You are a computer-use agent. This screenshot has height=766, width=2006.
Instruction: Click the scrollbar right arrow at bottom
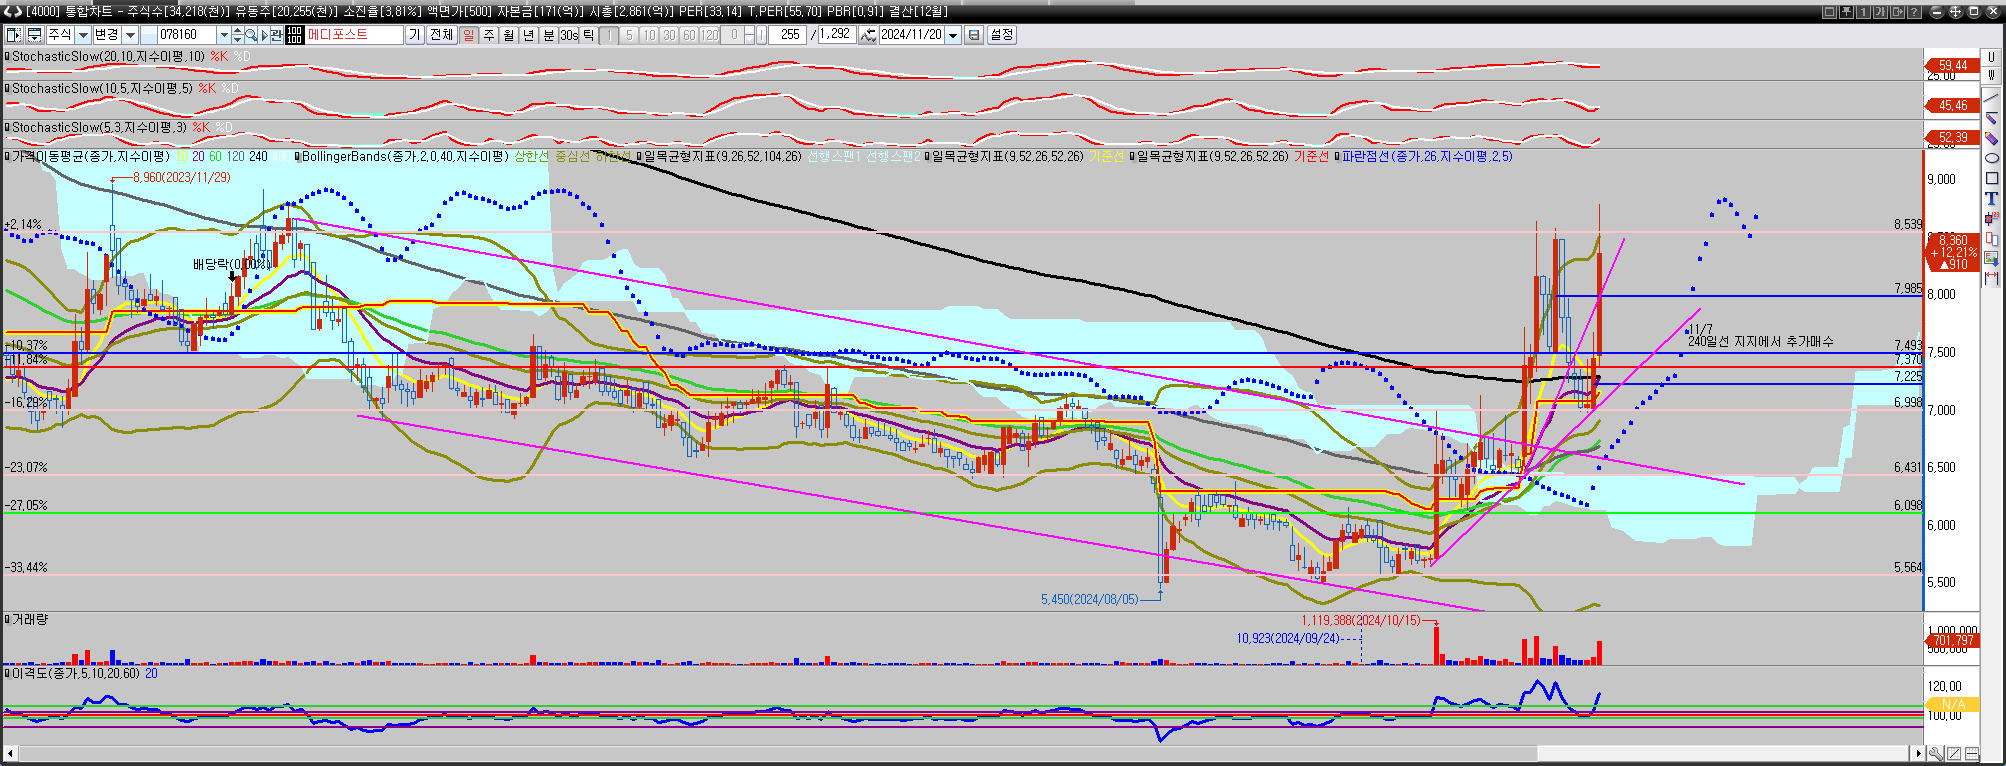pos(1918,753)
